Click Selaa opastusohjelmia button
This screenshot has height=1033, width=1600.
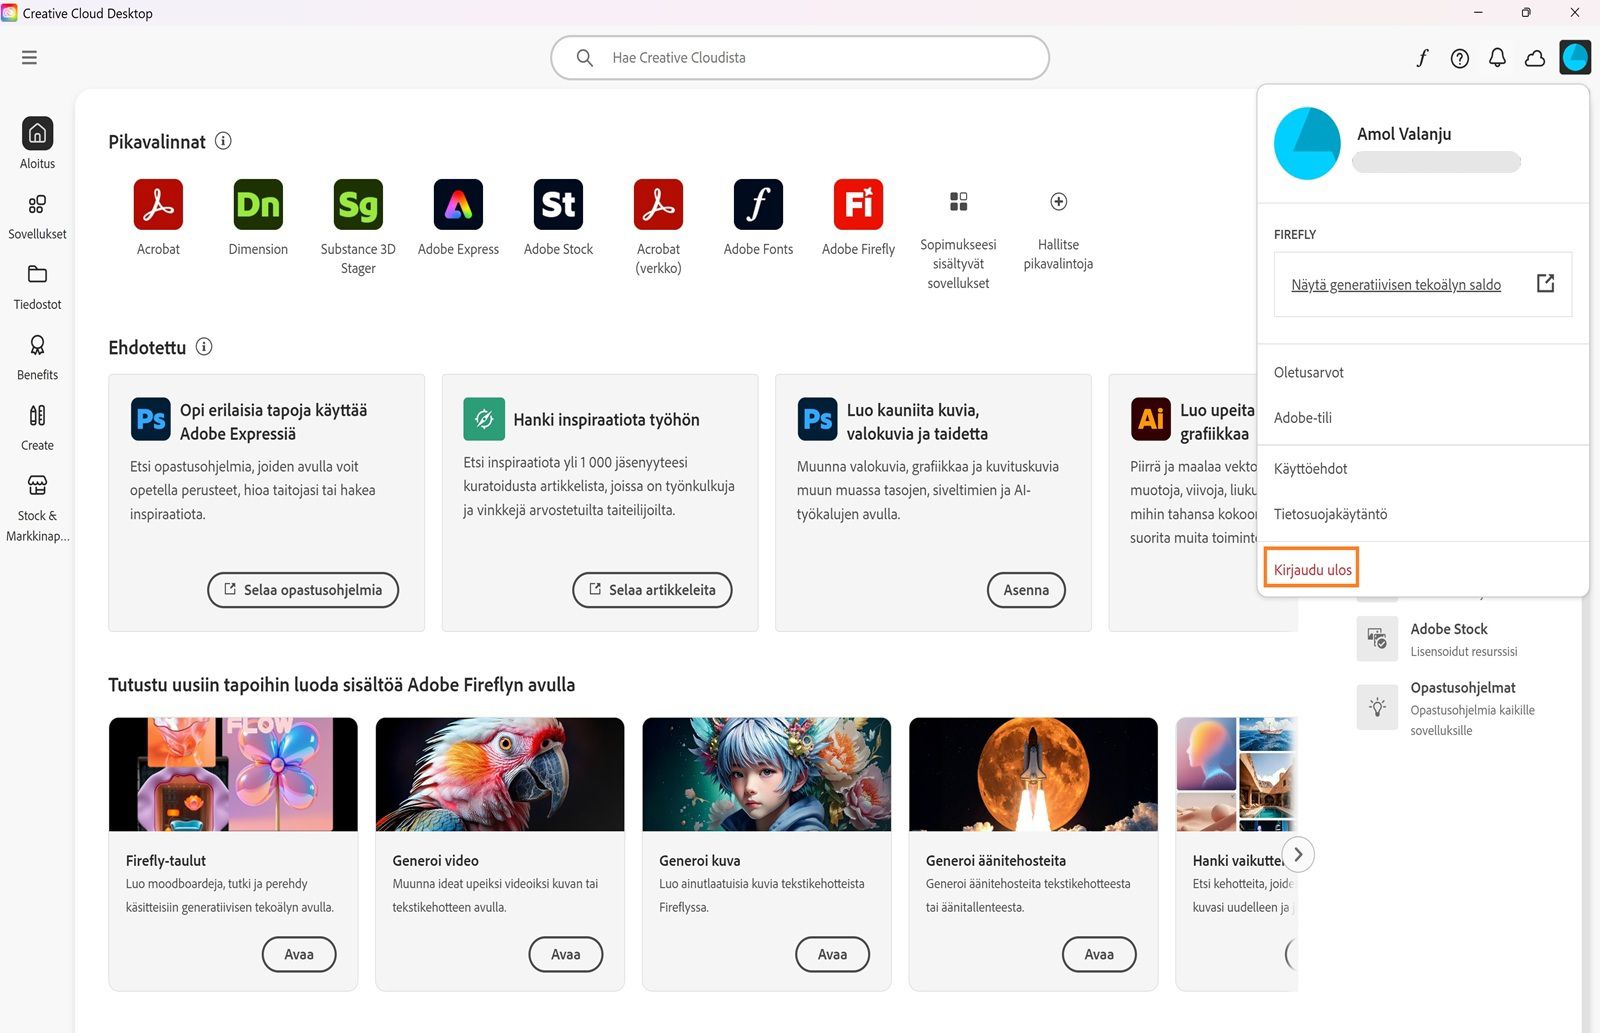[303, 590]
